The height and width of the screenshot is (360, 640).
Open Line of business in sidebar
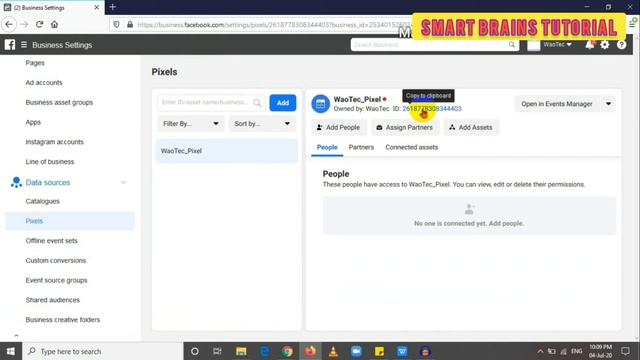pyautogui.click(x=49, y=162)
